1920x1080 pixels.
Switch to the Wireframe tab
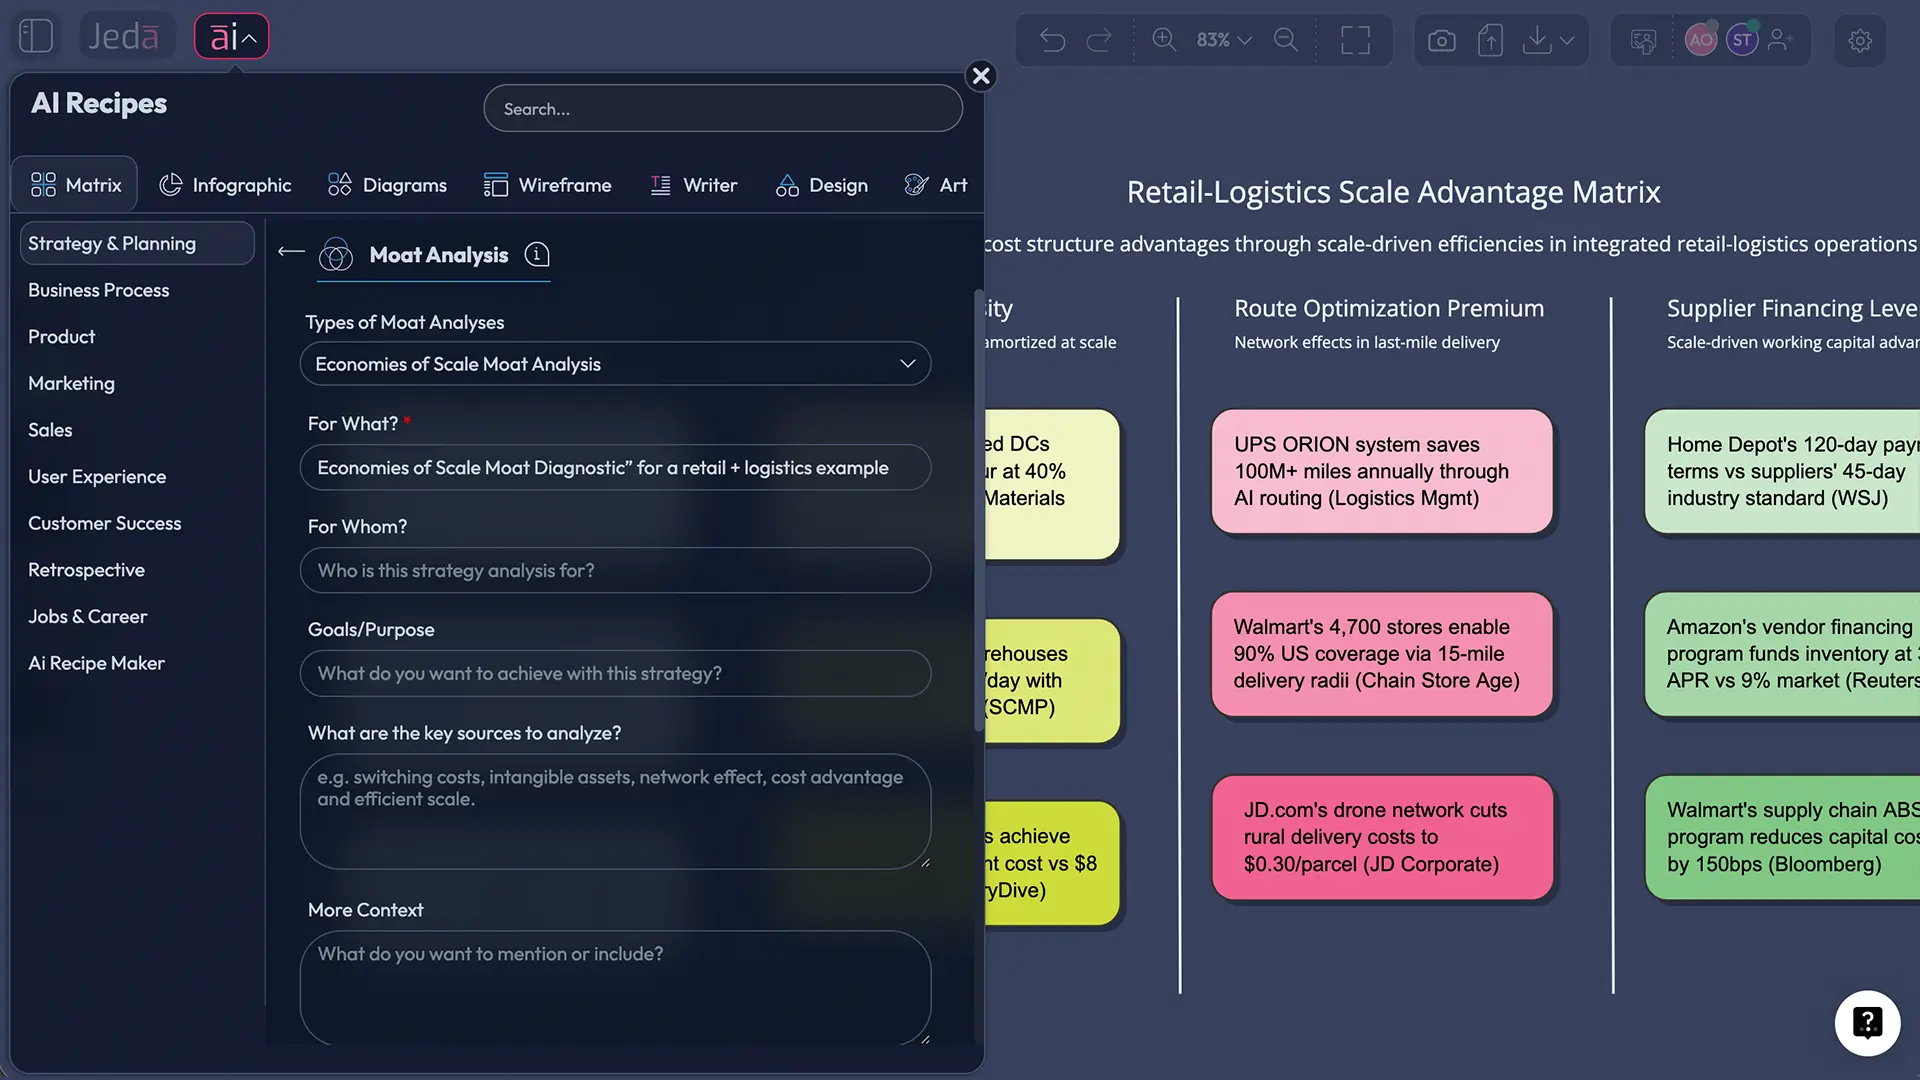[547, 185]
